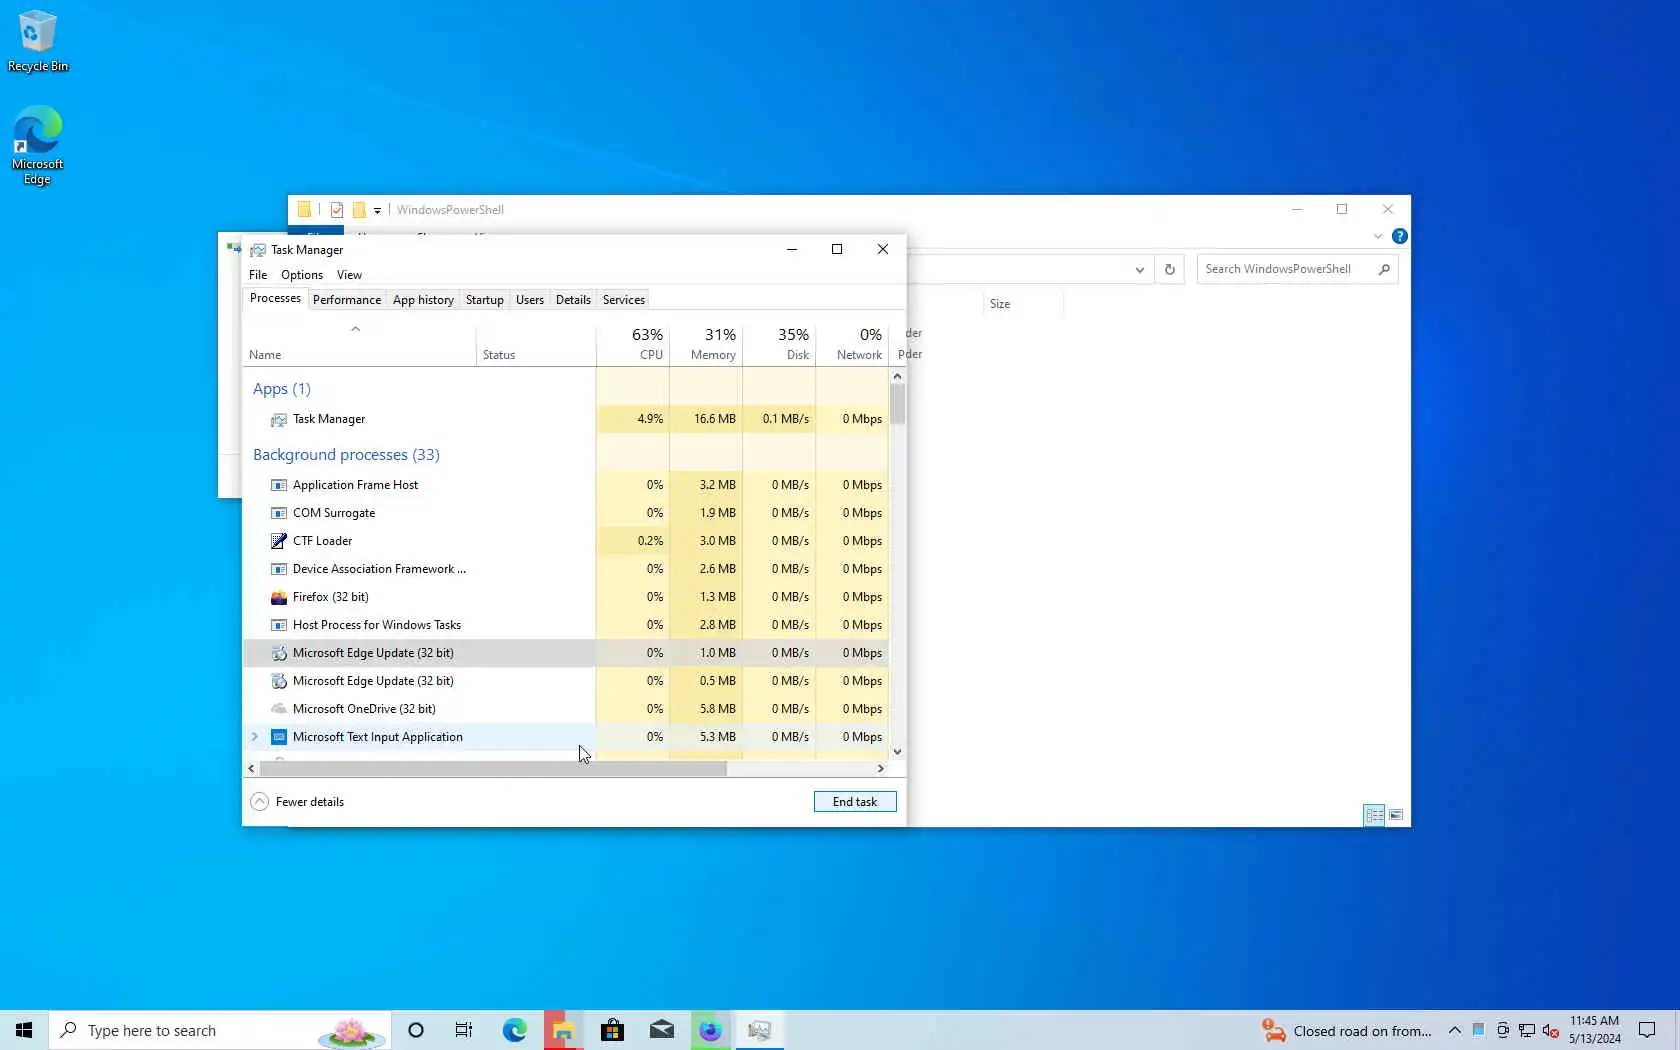Click the CTF Loader pencil icon
Viewport: 1680px width, 1050px height.
[x=279, y=541]
